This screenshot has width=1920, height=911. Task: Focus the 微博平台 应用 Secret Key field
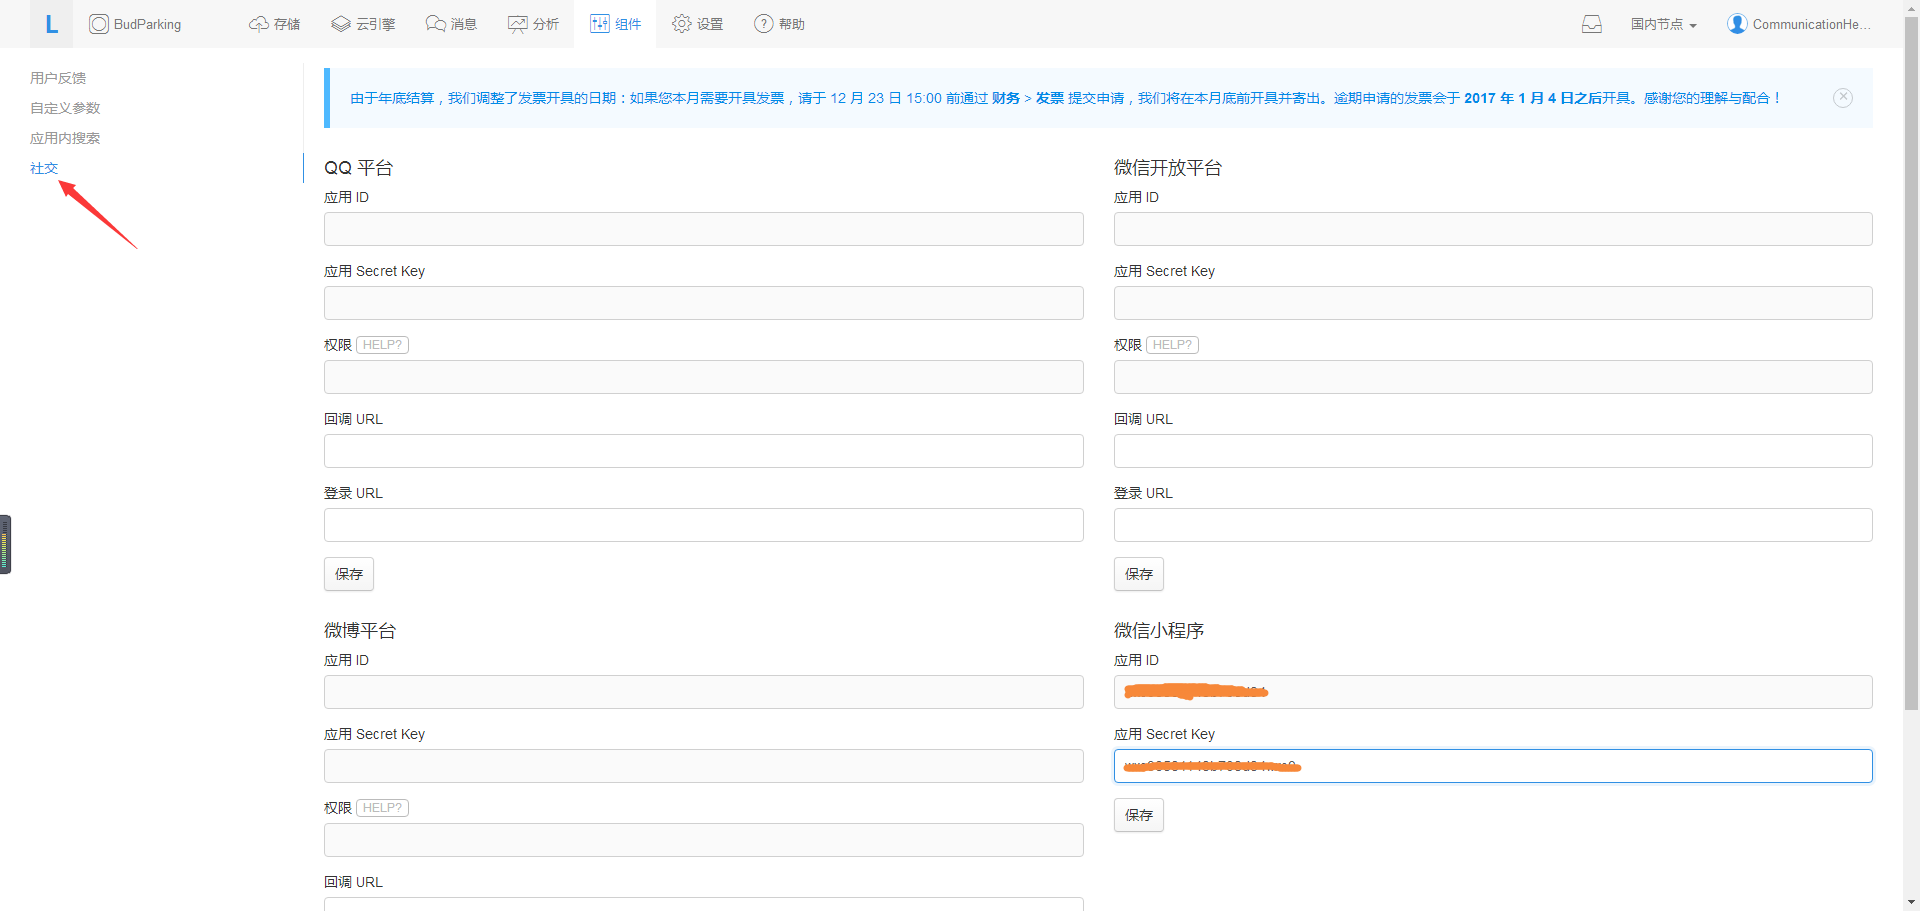[x=704, y=766]
